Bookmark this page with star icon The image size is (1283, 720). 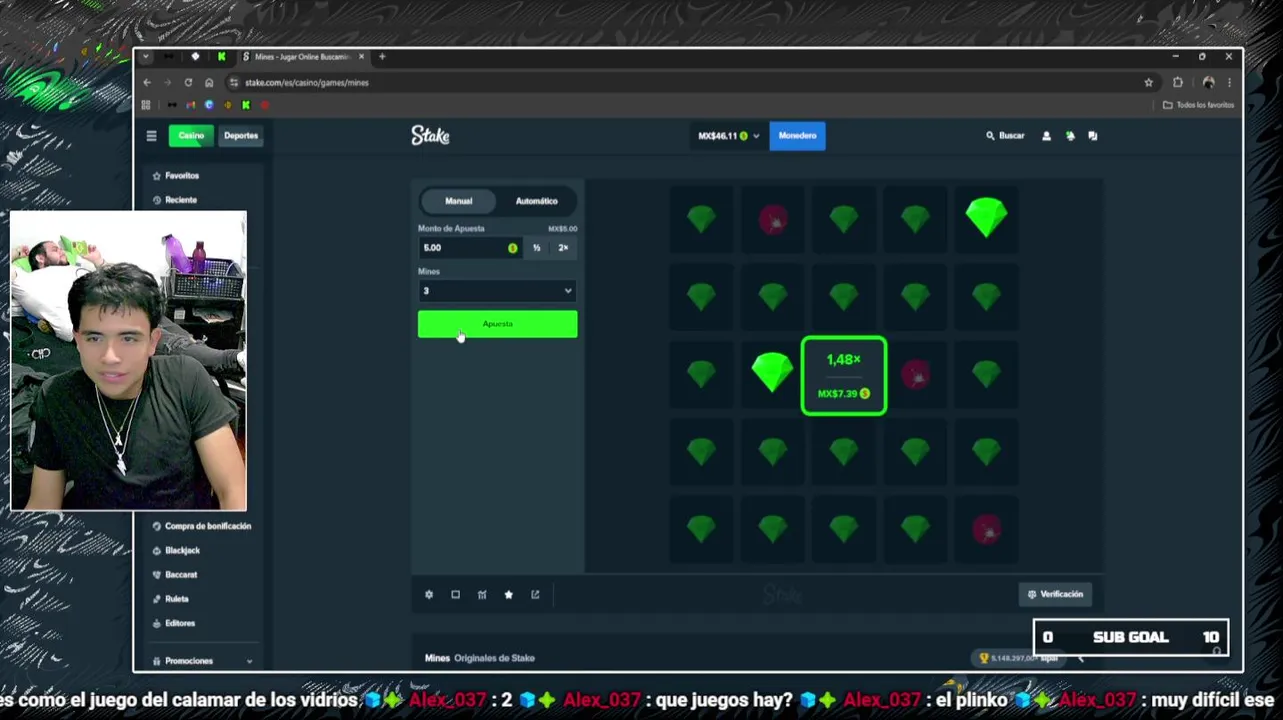coord(1149,82)
